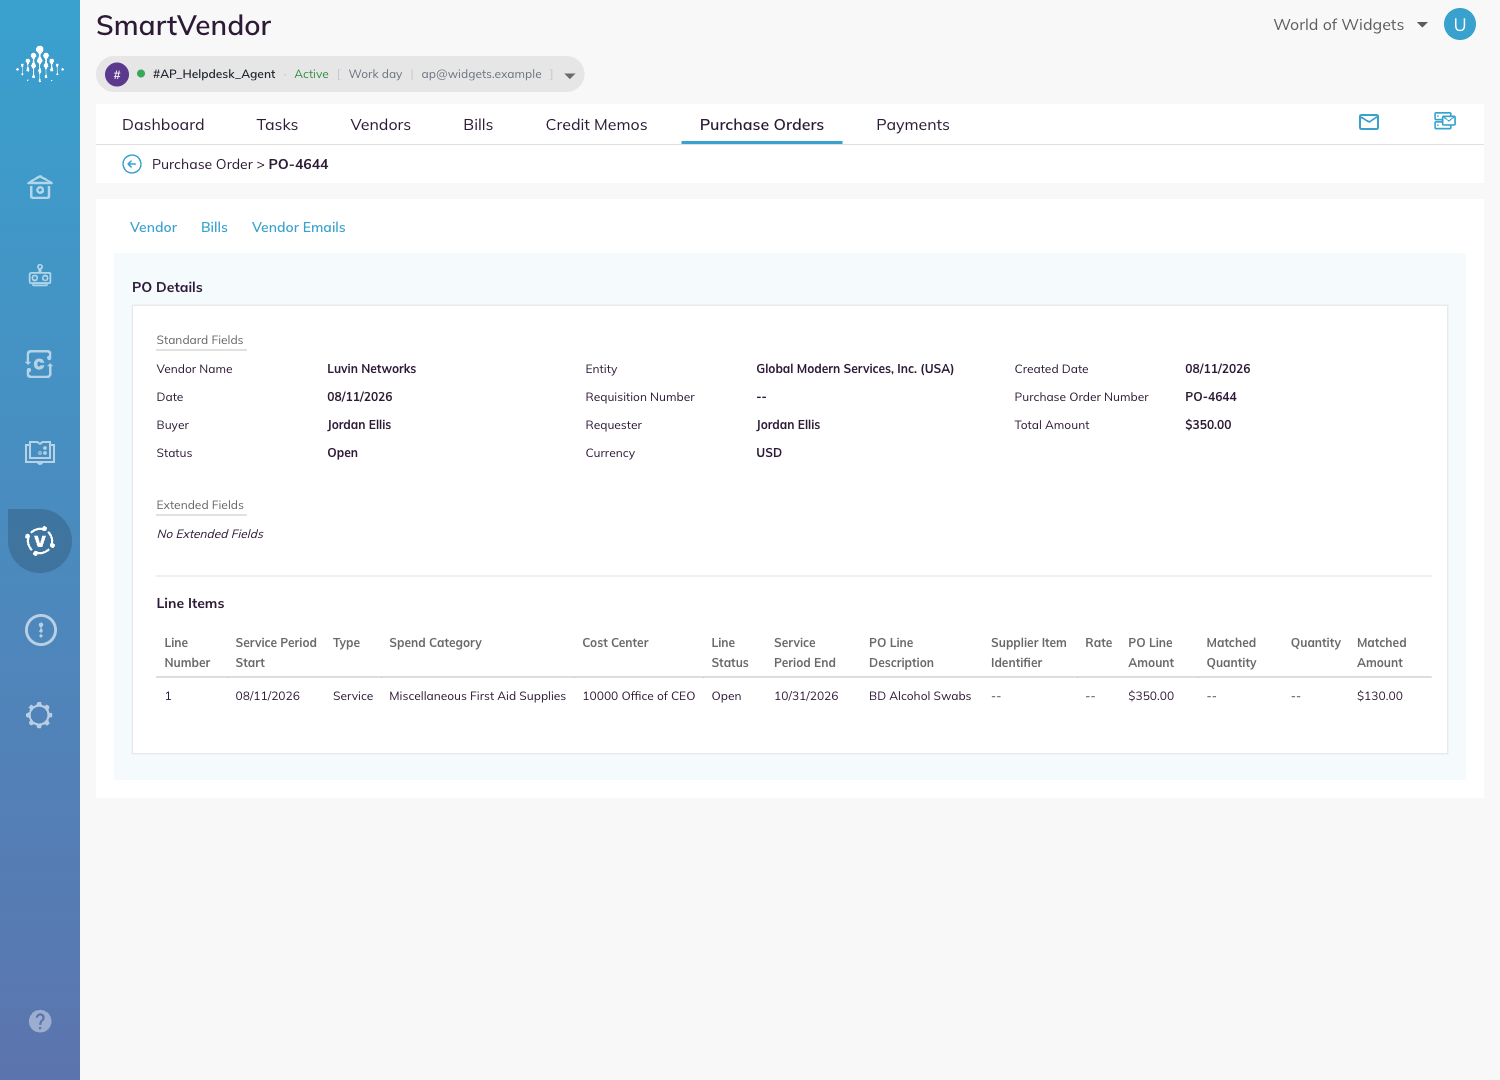Select the Purchase Orders tab

point(762,124)
